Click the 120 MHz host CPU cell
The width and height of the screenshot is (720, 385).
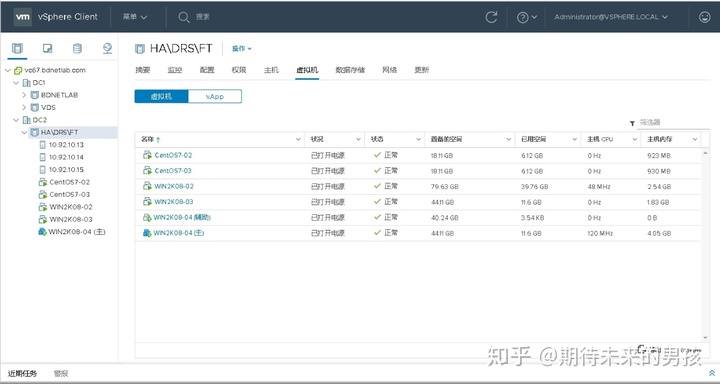600,233
